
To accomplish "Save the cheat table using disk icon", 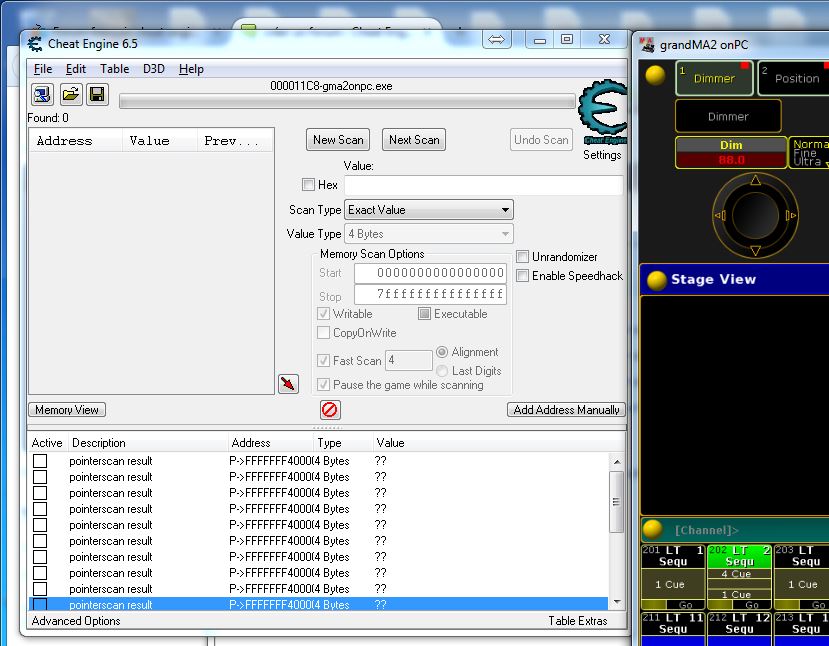I will (x=95, y=94).
